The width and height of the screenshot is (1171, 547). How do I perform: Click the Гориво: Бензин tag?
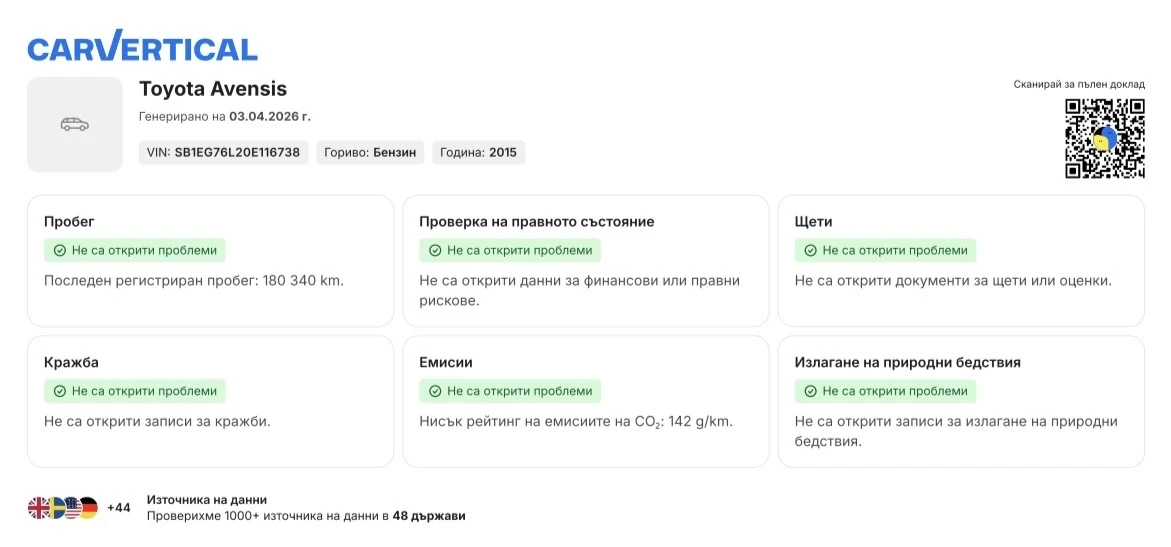(x=370, y=152)
